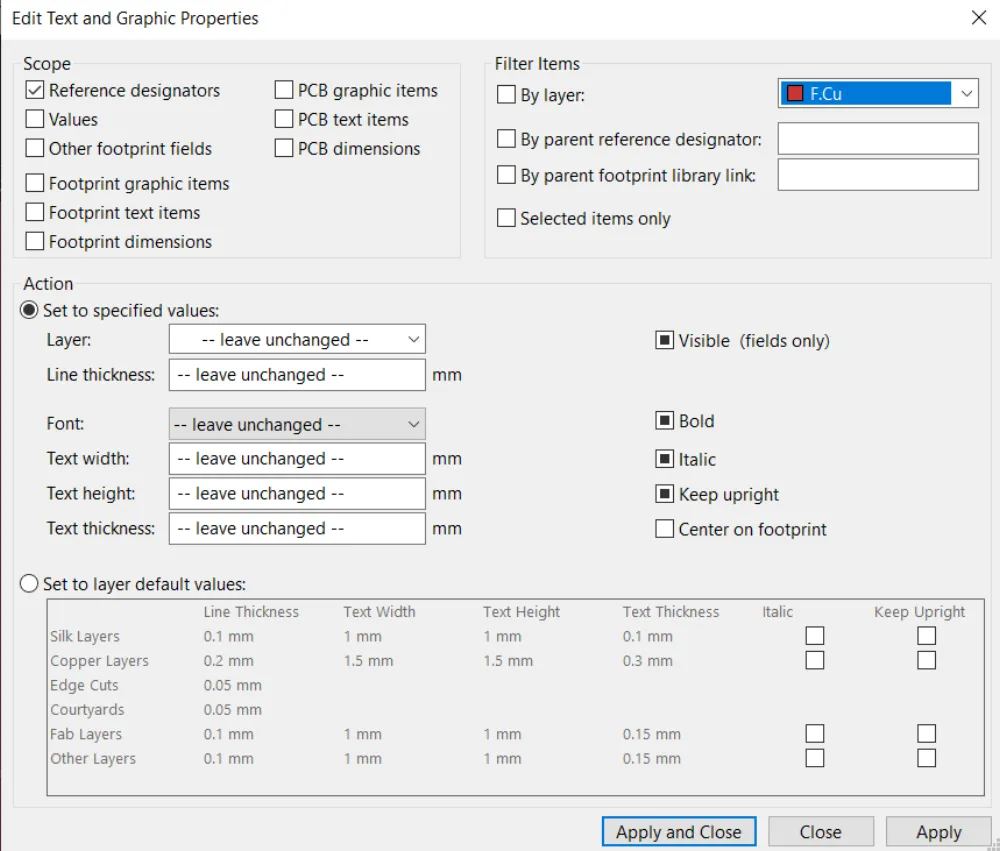Toggle the Keep upright checkbox
Viewport: 1000px width, 851px height.
coord(665,494)
